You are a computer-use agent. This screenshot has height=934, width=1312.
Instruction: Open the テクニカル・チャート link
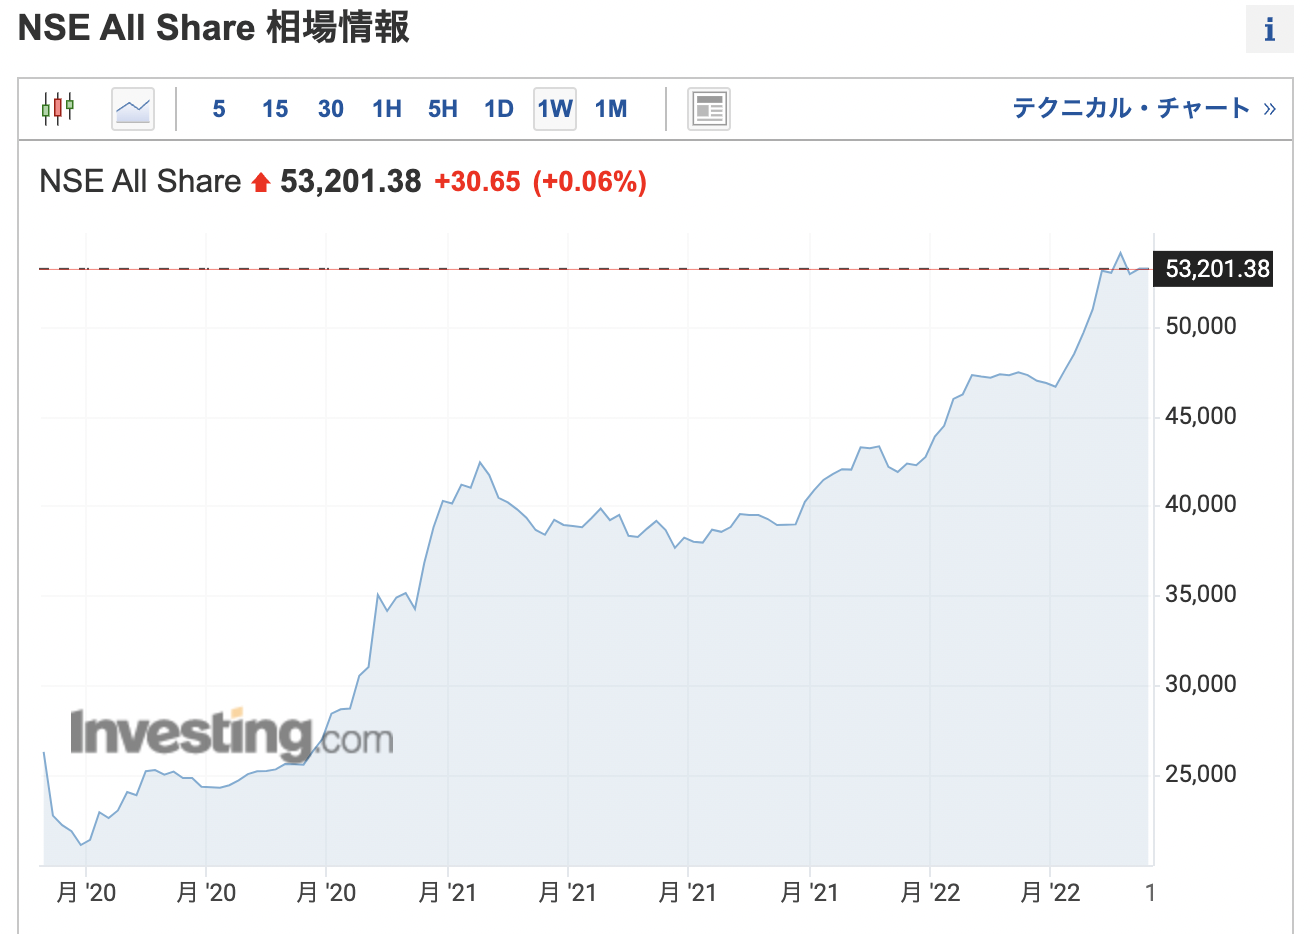pos(1131,108)
